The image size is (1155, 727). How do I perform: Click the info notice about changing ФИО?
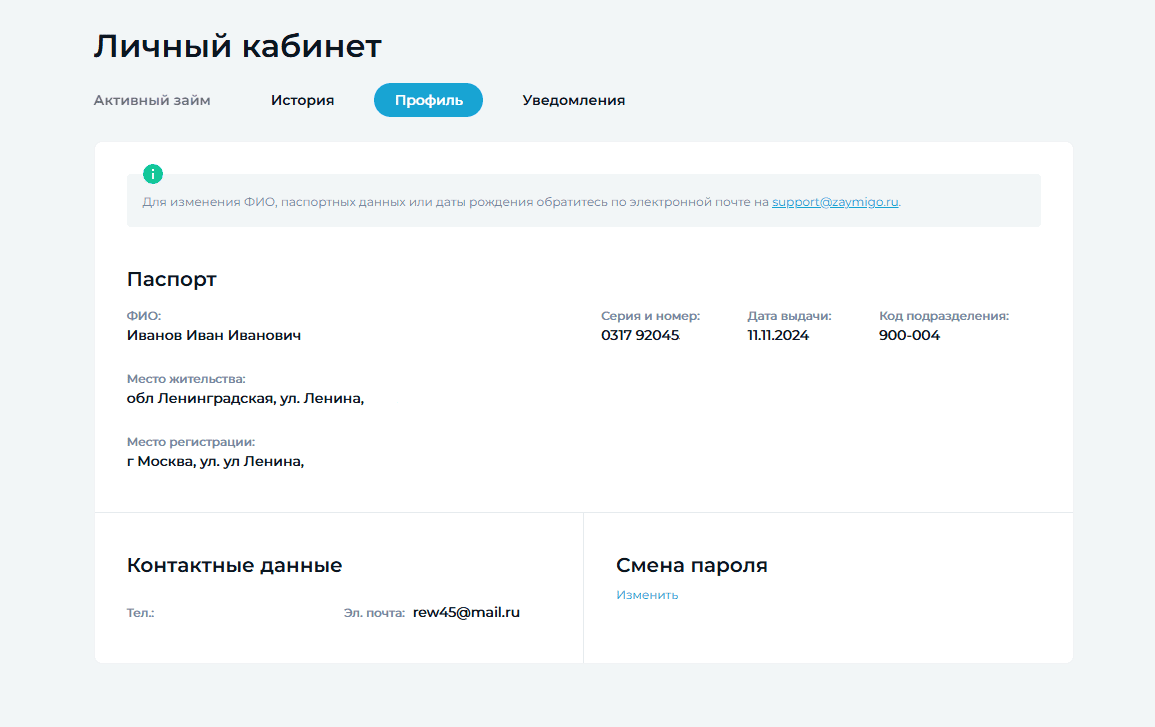tap(583, 200)
